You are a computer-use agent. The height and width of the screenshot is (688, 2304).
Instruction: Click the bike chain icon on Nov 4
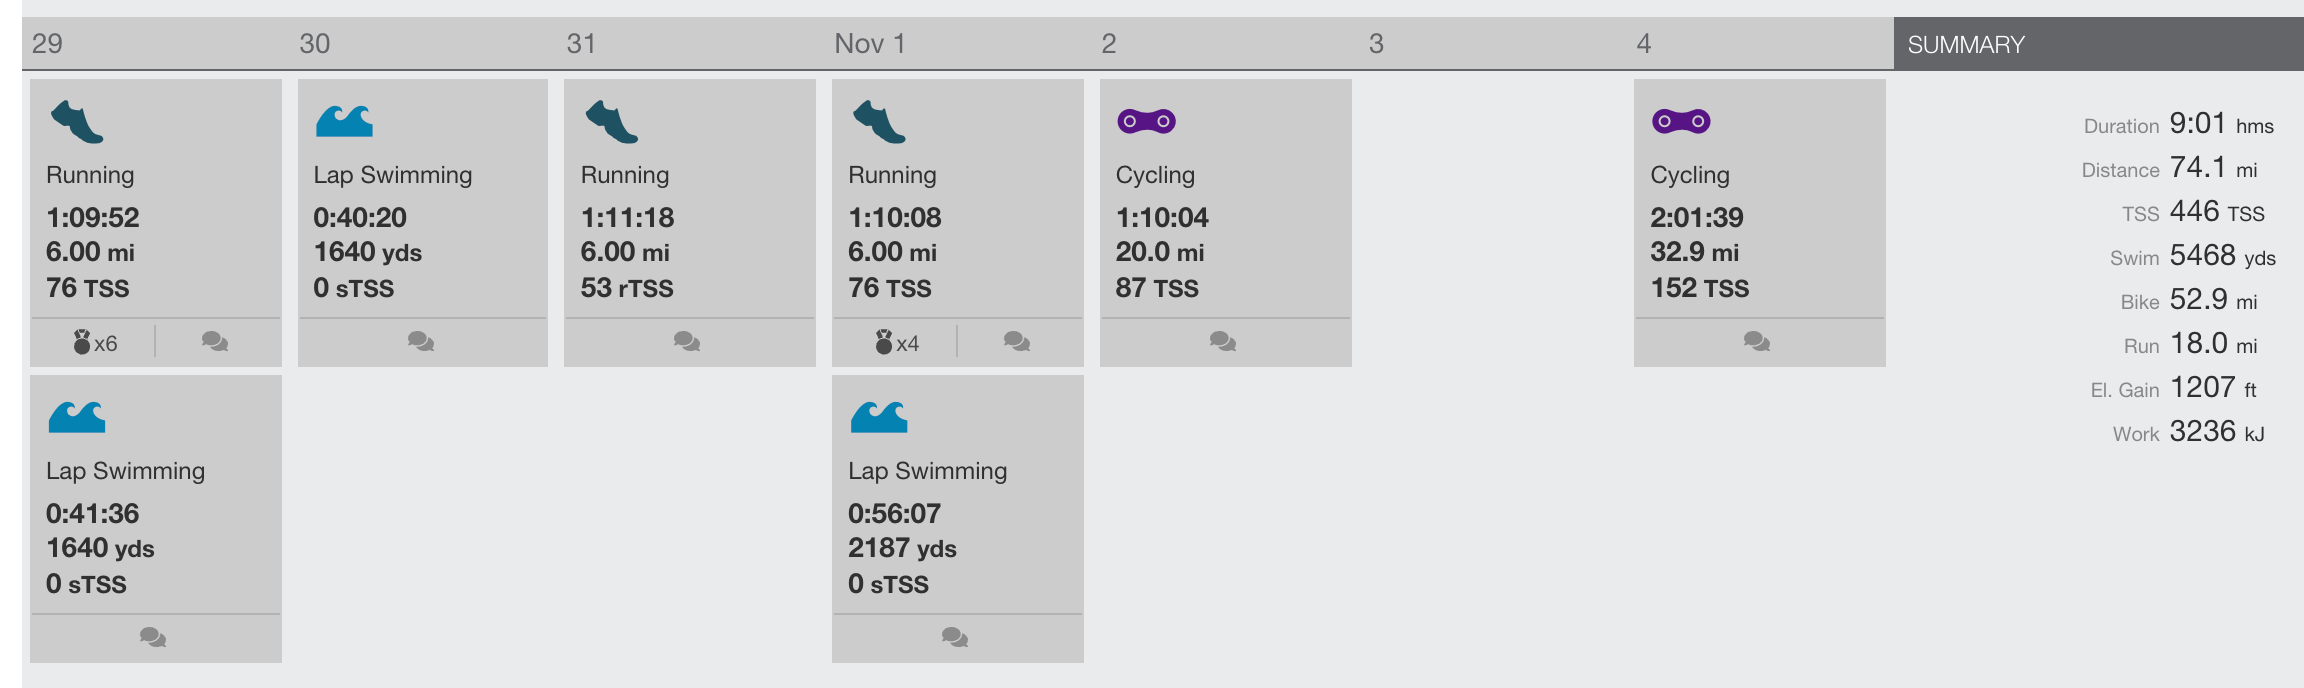point(1681,121)
